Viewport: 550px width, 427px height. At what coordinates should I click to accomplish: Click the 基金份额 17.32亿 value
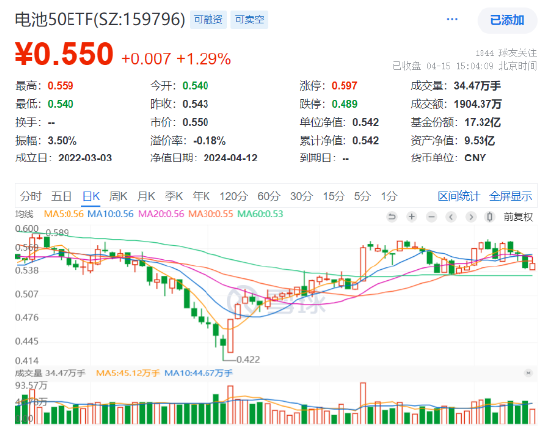coord(482,122)
